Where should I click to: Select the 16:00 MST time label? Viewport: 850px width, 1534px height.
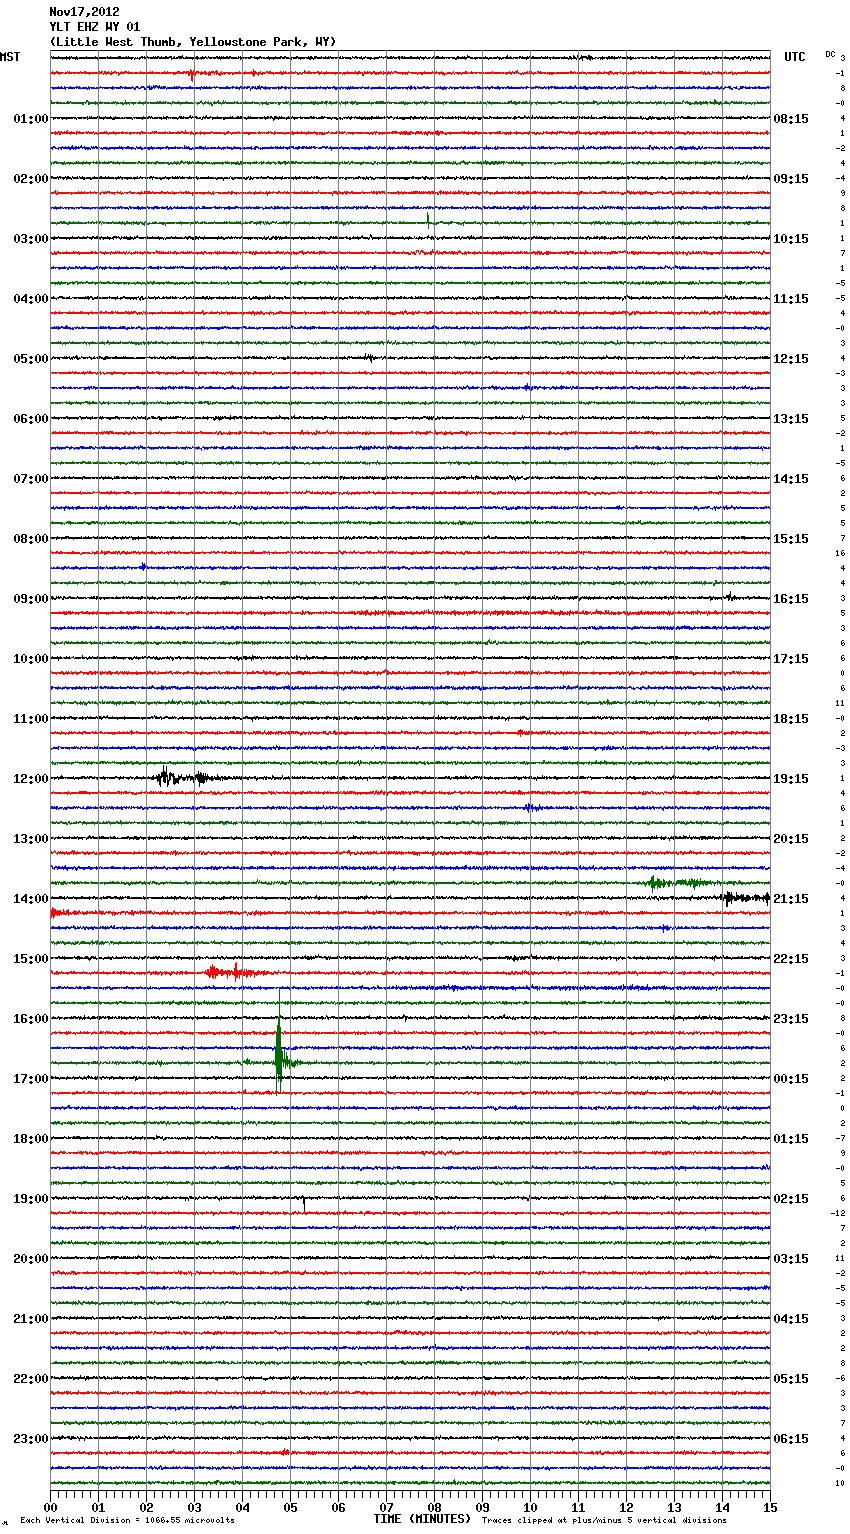point(31,1019)
